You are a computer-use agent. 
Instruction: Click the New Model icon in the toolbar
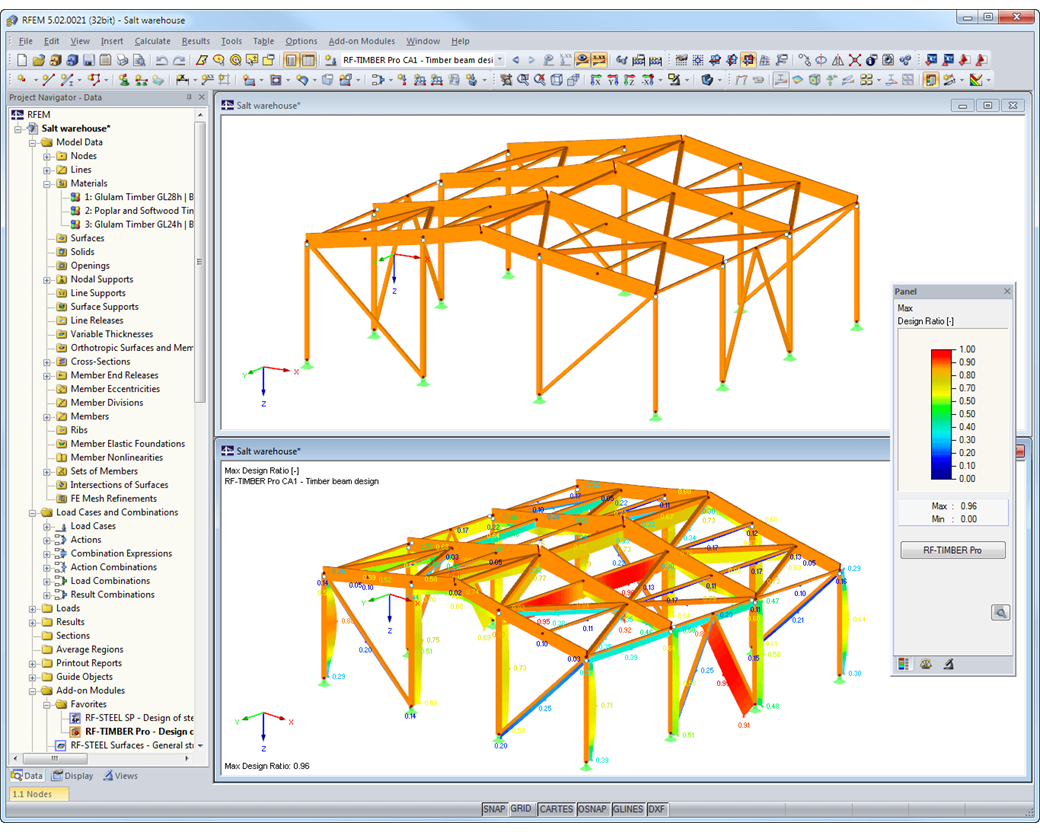pyautogui.click(x=22, y=60)
